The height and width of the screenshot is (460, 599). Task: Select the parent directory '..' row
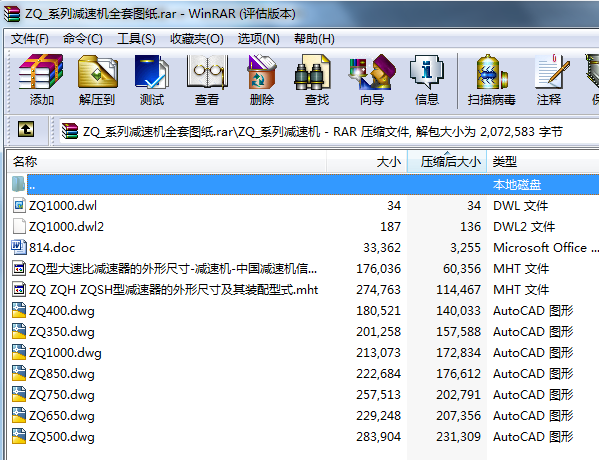[x=312, y=184]
